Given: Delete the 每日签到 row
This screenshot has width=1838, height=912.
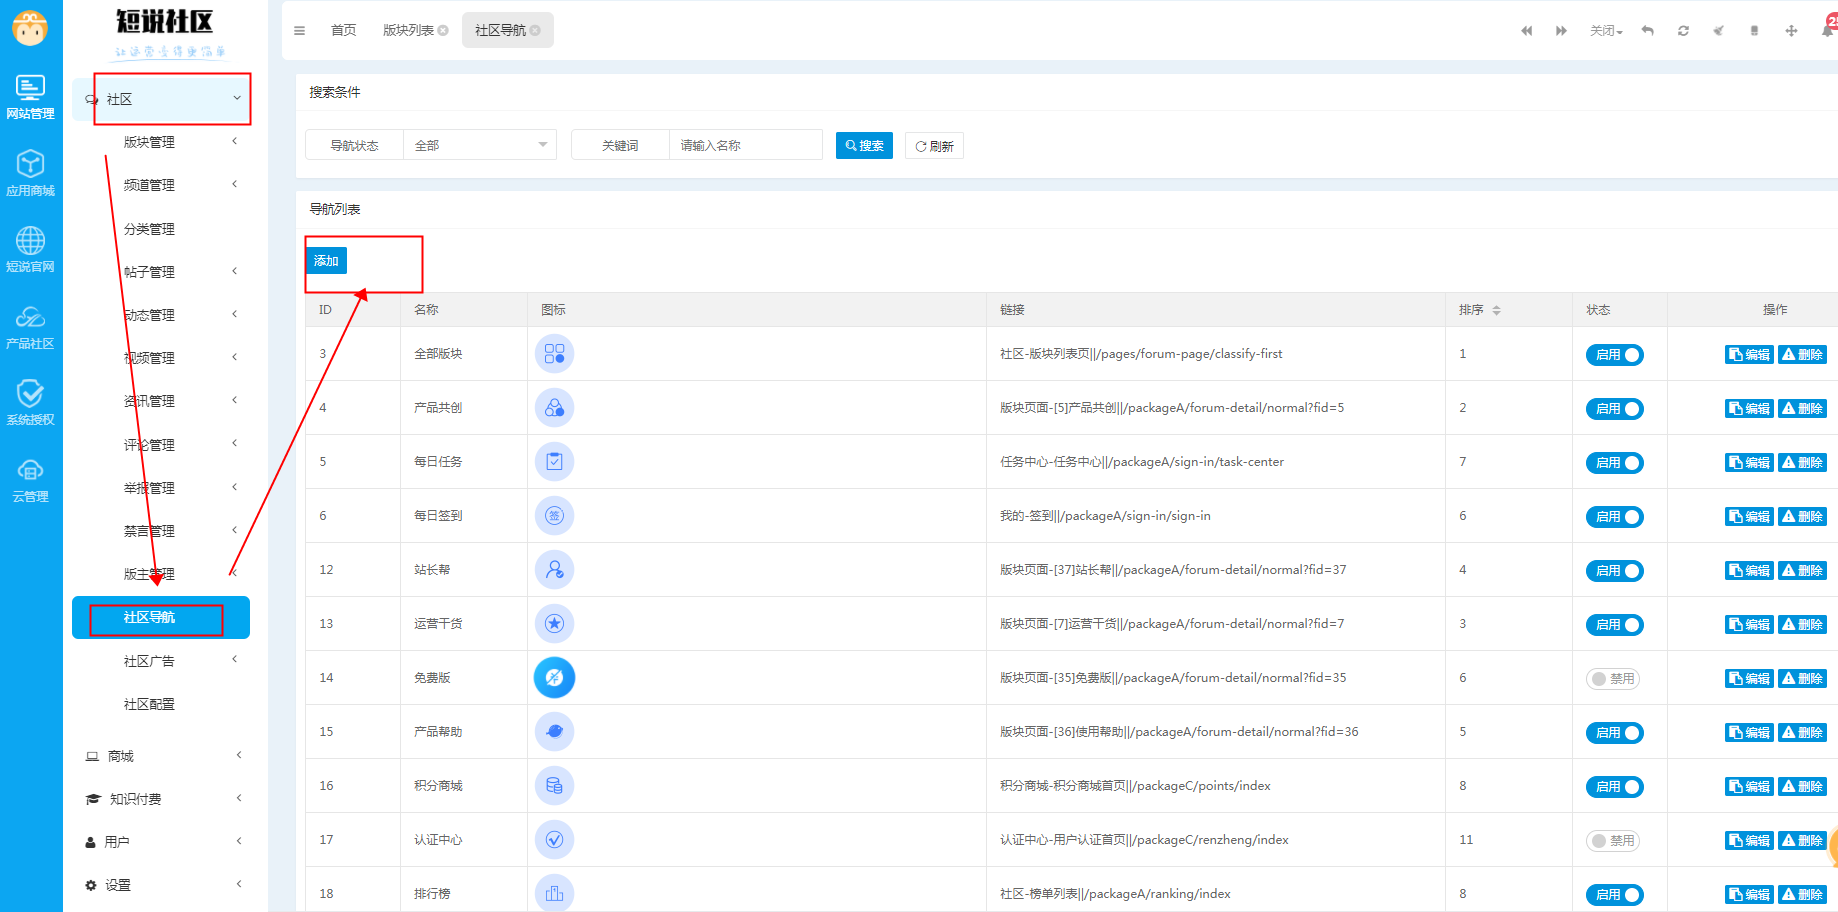Looking at the screenshot, I should click(x=1803, y=517).
